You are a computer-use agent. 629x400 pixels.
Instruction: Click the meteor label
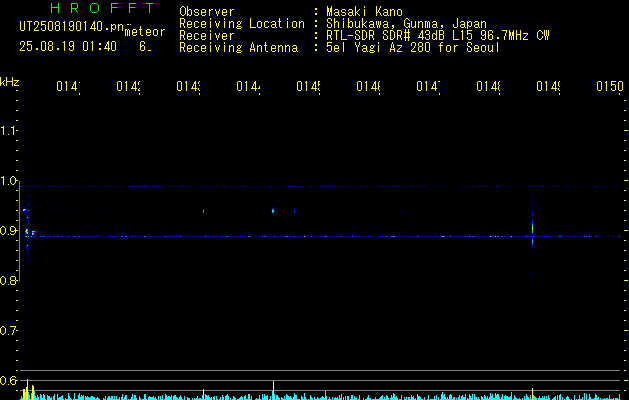(145, 32)
